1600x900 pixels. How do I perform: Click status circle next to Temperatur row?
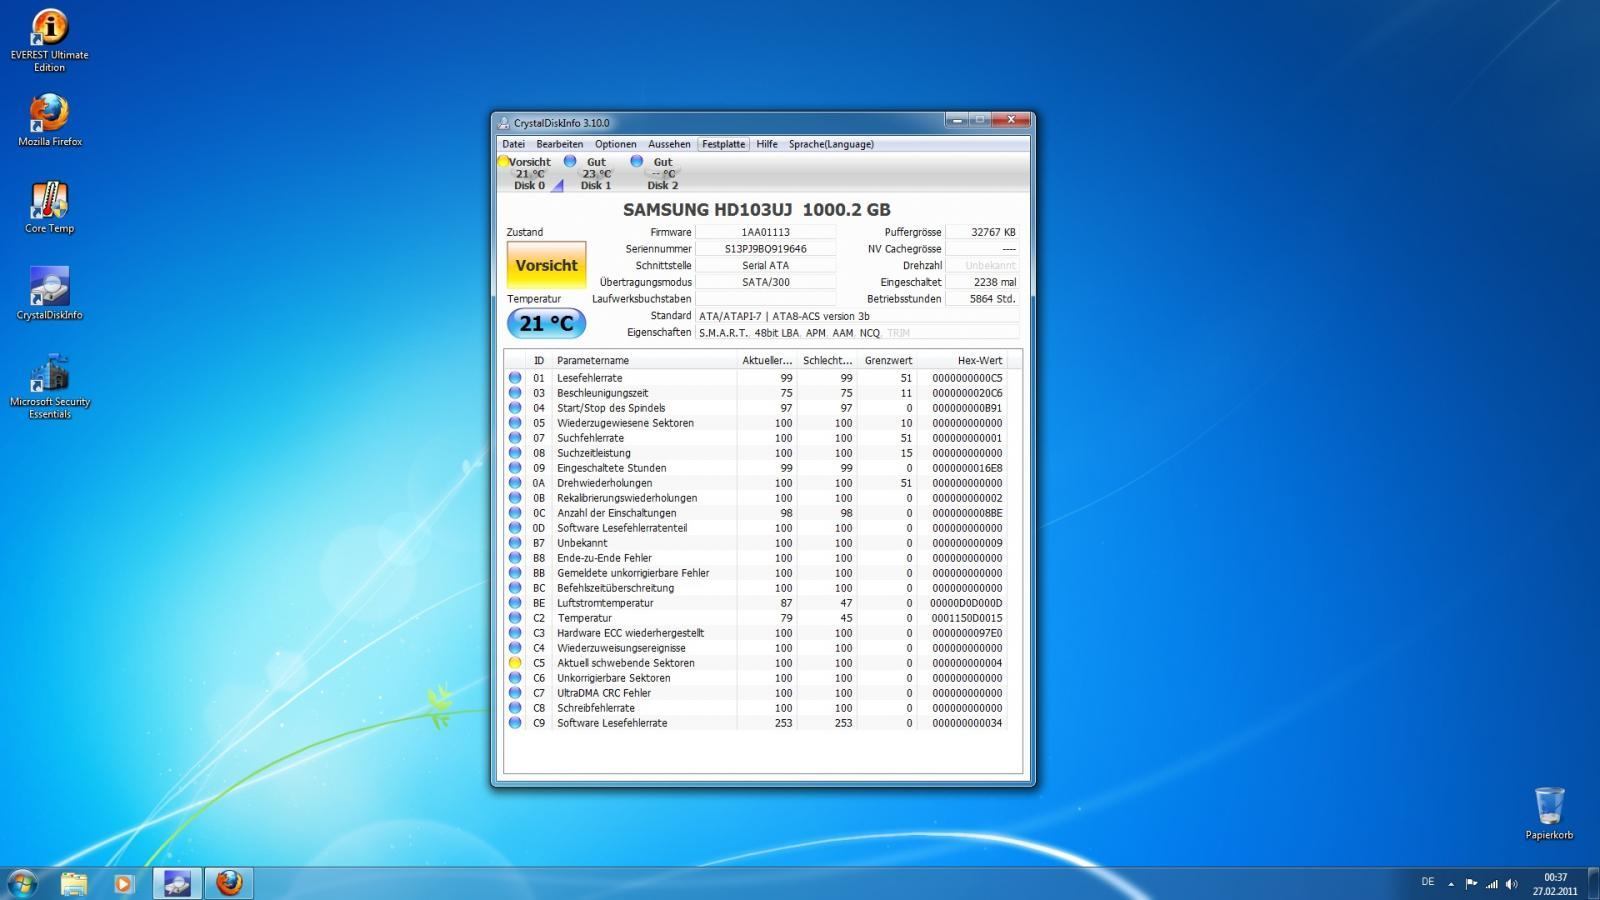click(x=515, y=618)
